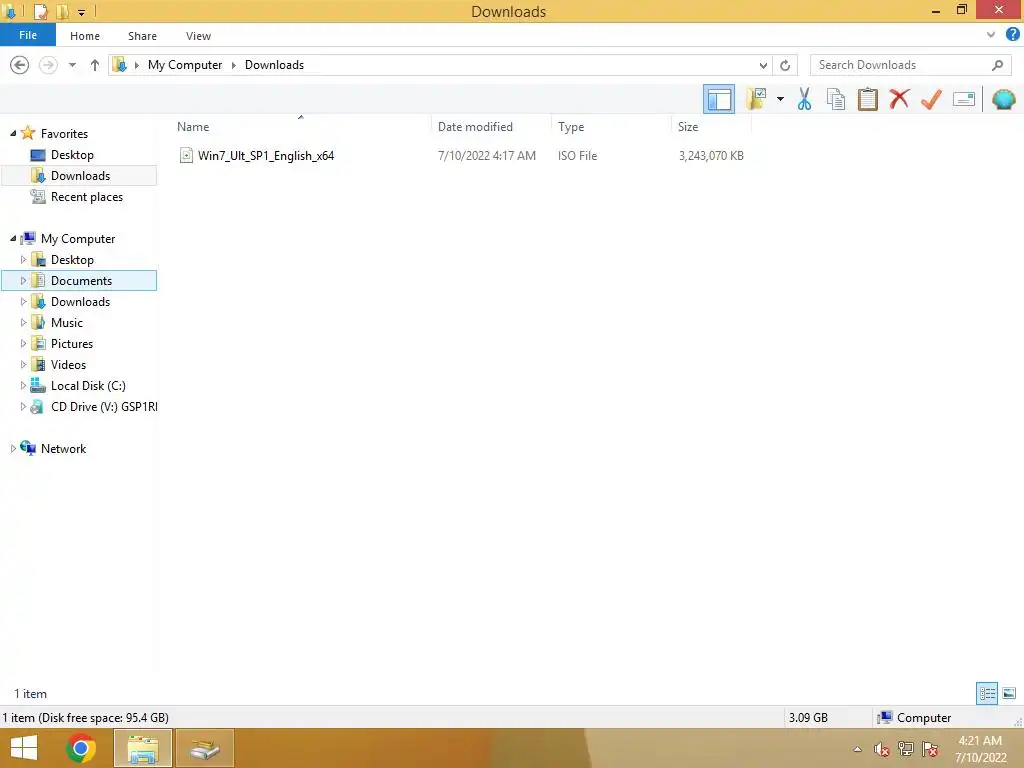
Task: Expand the Network tree node
Action: click(13, 449)
